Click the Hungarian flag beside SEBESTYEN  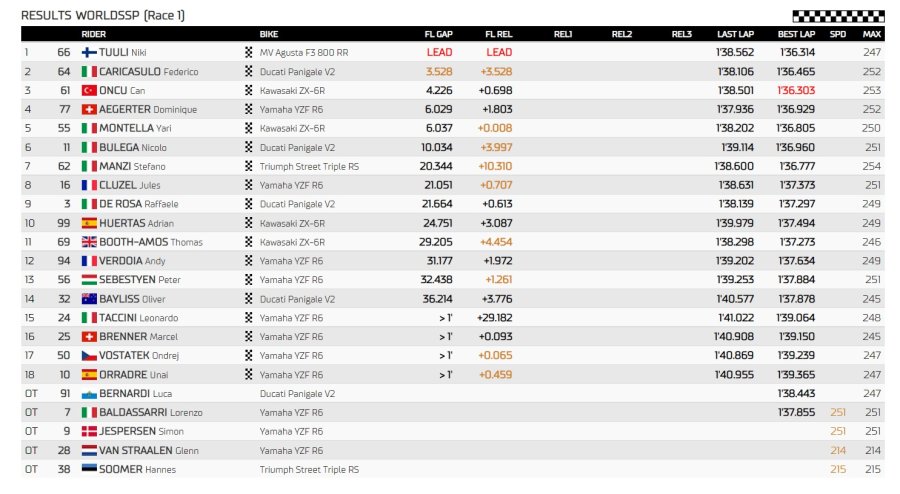coord(89,279)
